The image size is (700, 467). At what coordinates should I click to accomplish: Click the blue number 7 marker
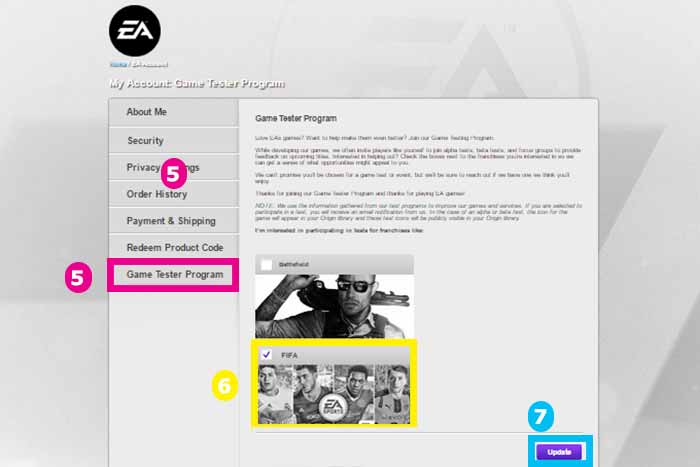pyautogui.click(x=541, y=417)
